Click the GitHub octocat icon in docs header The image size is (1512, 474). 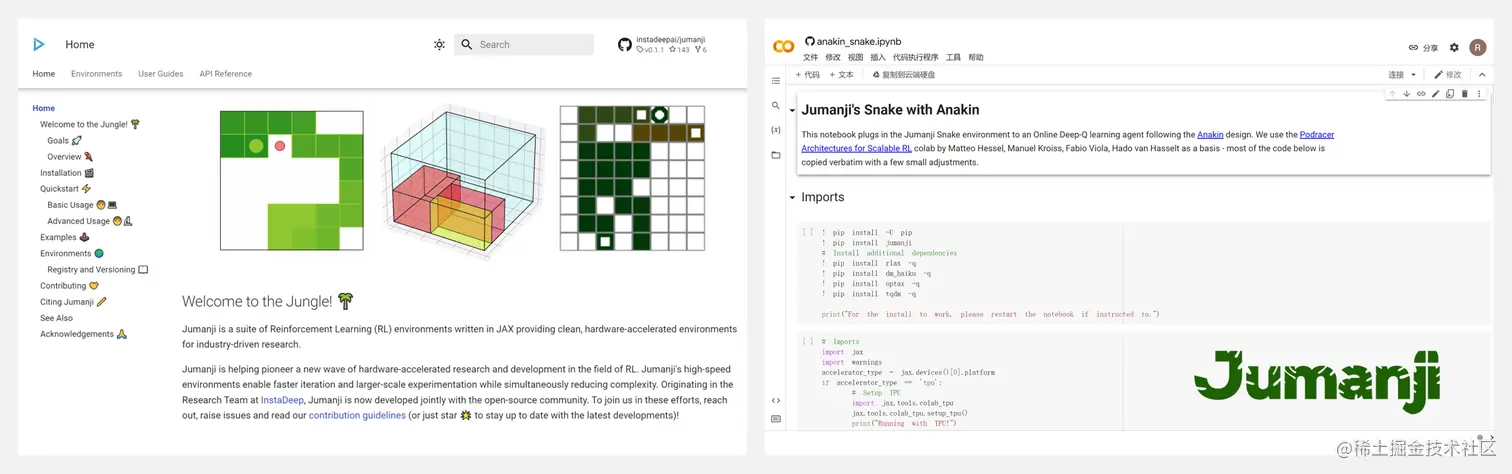(x=625, y=45)
